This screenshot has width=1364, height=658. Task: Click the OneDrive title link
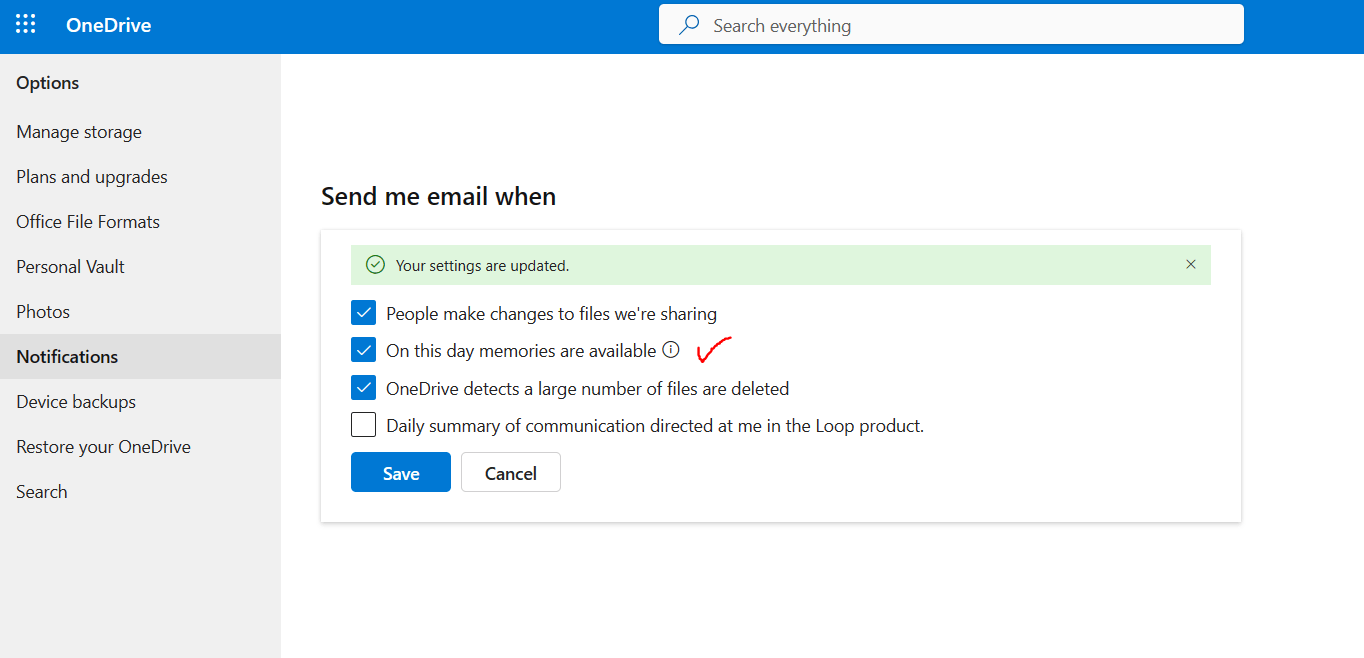pyautogui.click(x=108, y=26)
